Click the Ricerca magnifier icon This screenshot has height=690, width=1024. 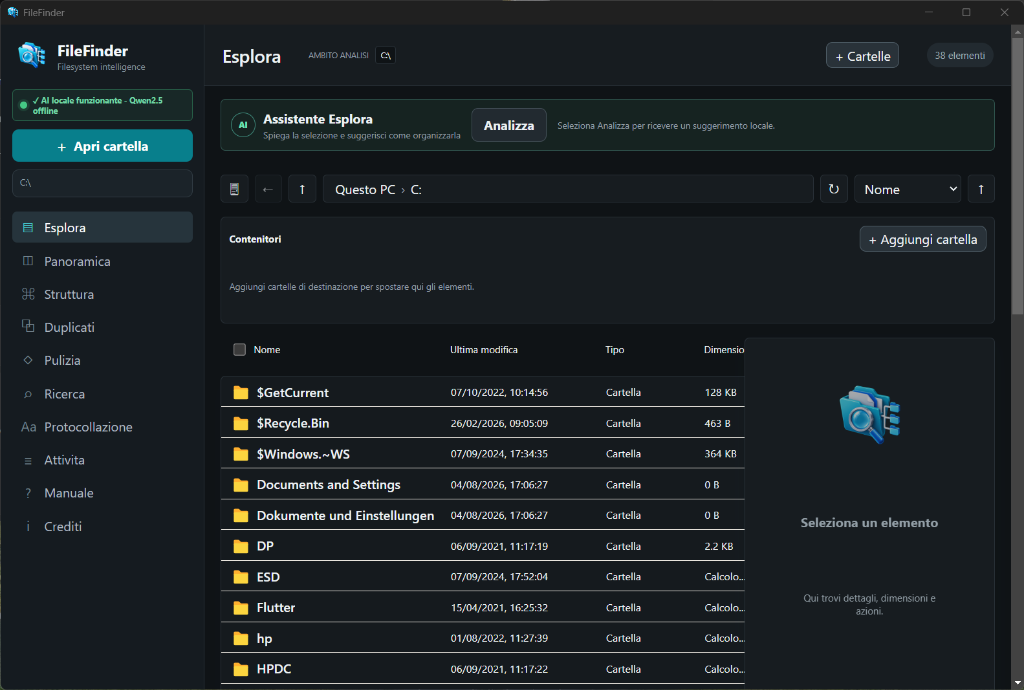pos(28,394)
